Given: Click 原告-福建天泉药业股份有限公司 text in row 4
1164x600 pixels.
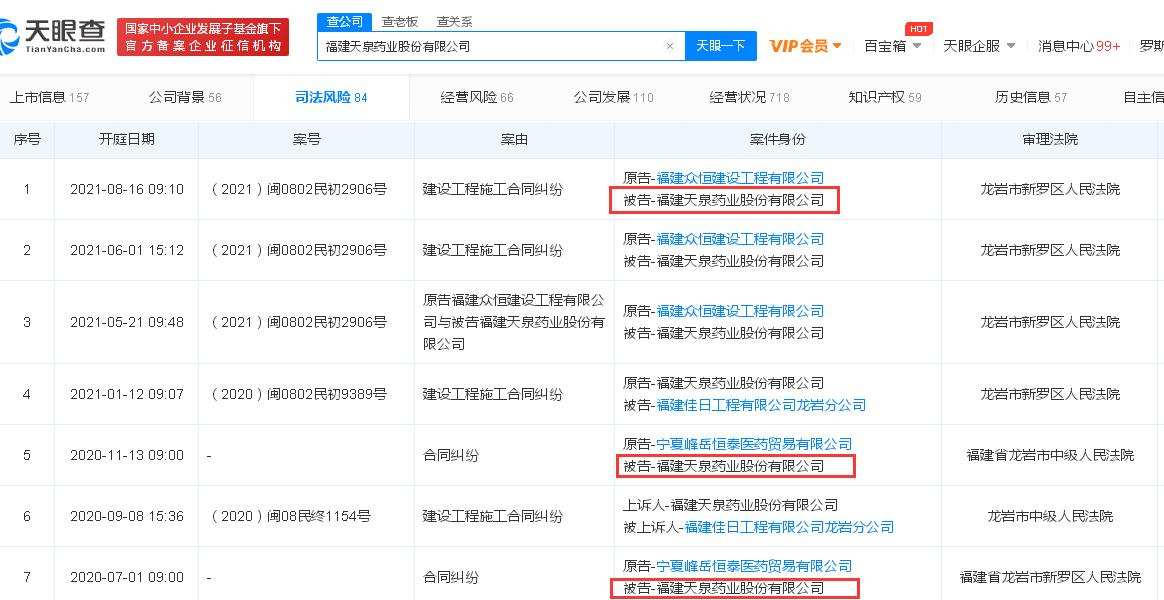Looking at the screenshot, I should pos(723,383).
